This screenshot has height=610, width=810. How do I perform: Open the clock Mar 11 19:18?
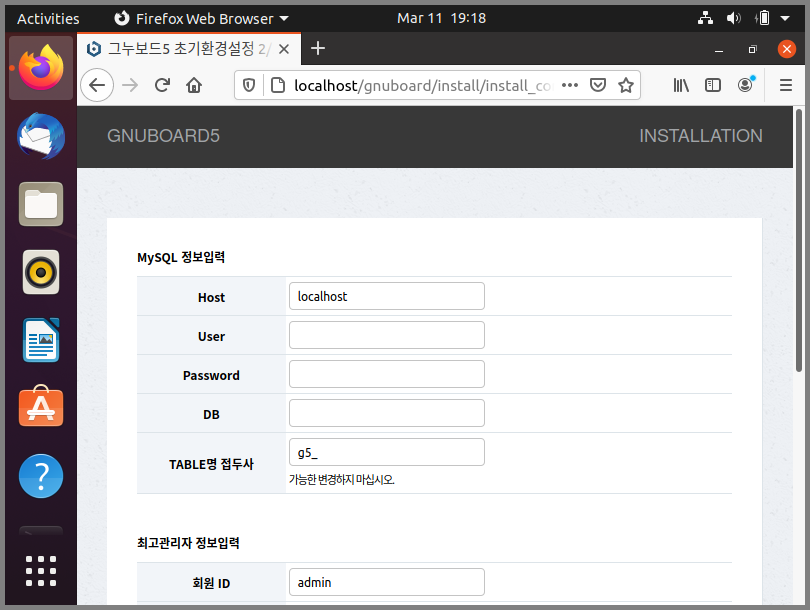pos(441,18)
